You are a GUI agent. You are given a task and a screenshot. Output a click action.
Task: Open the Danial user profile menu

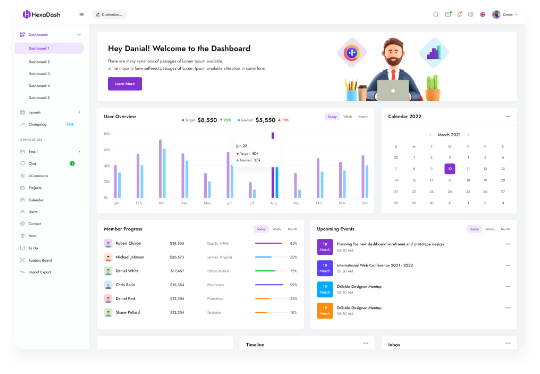click(505, 14)
